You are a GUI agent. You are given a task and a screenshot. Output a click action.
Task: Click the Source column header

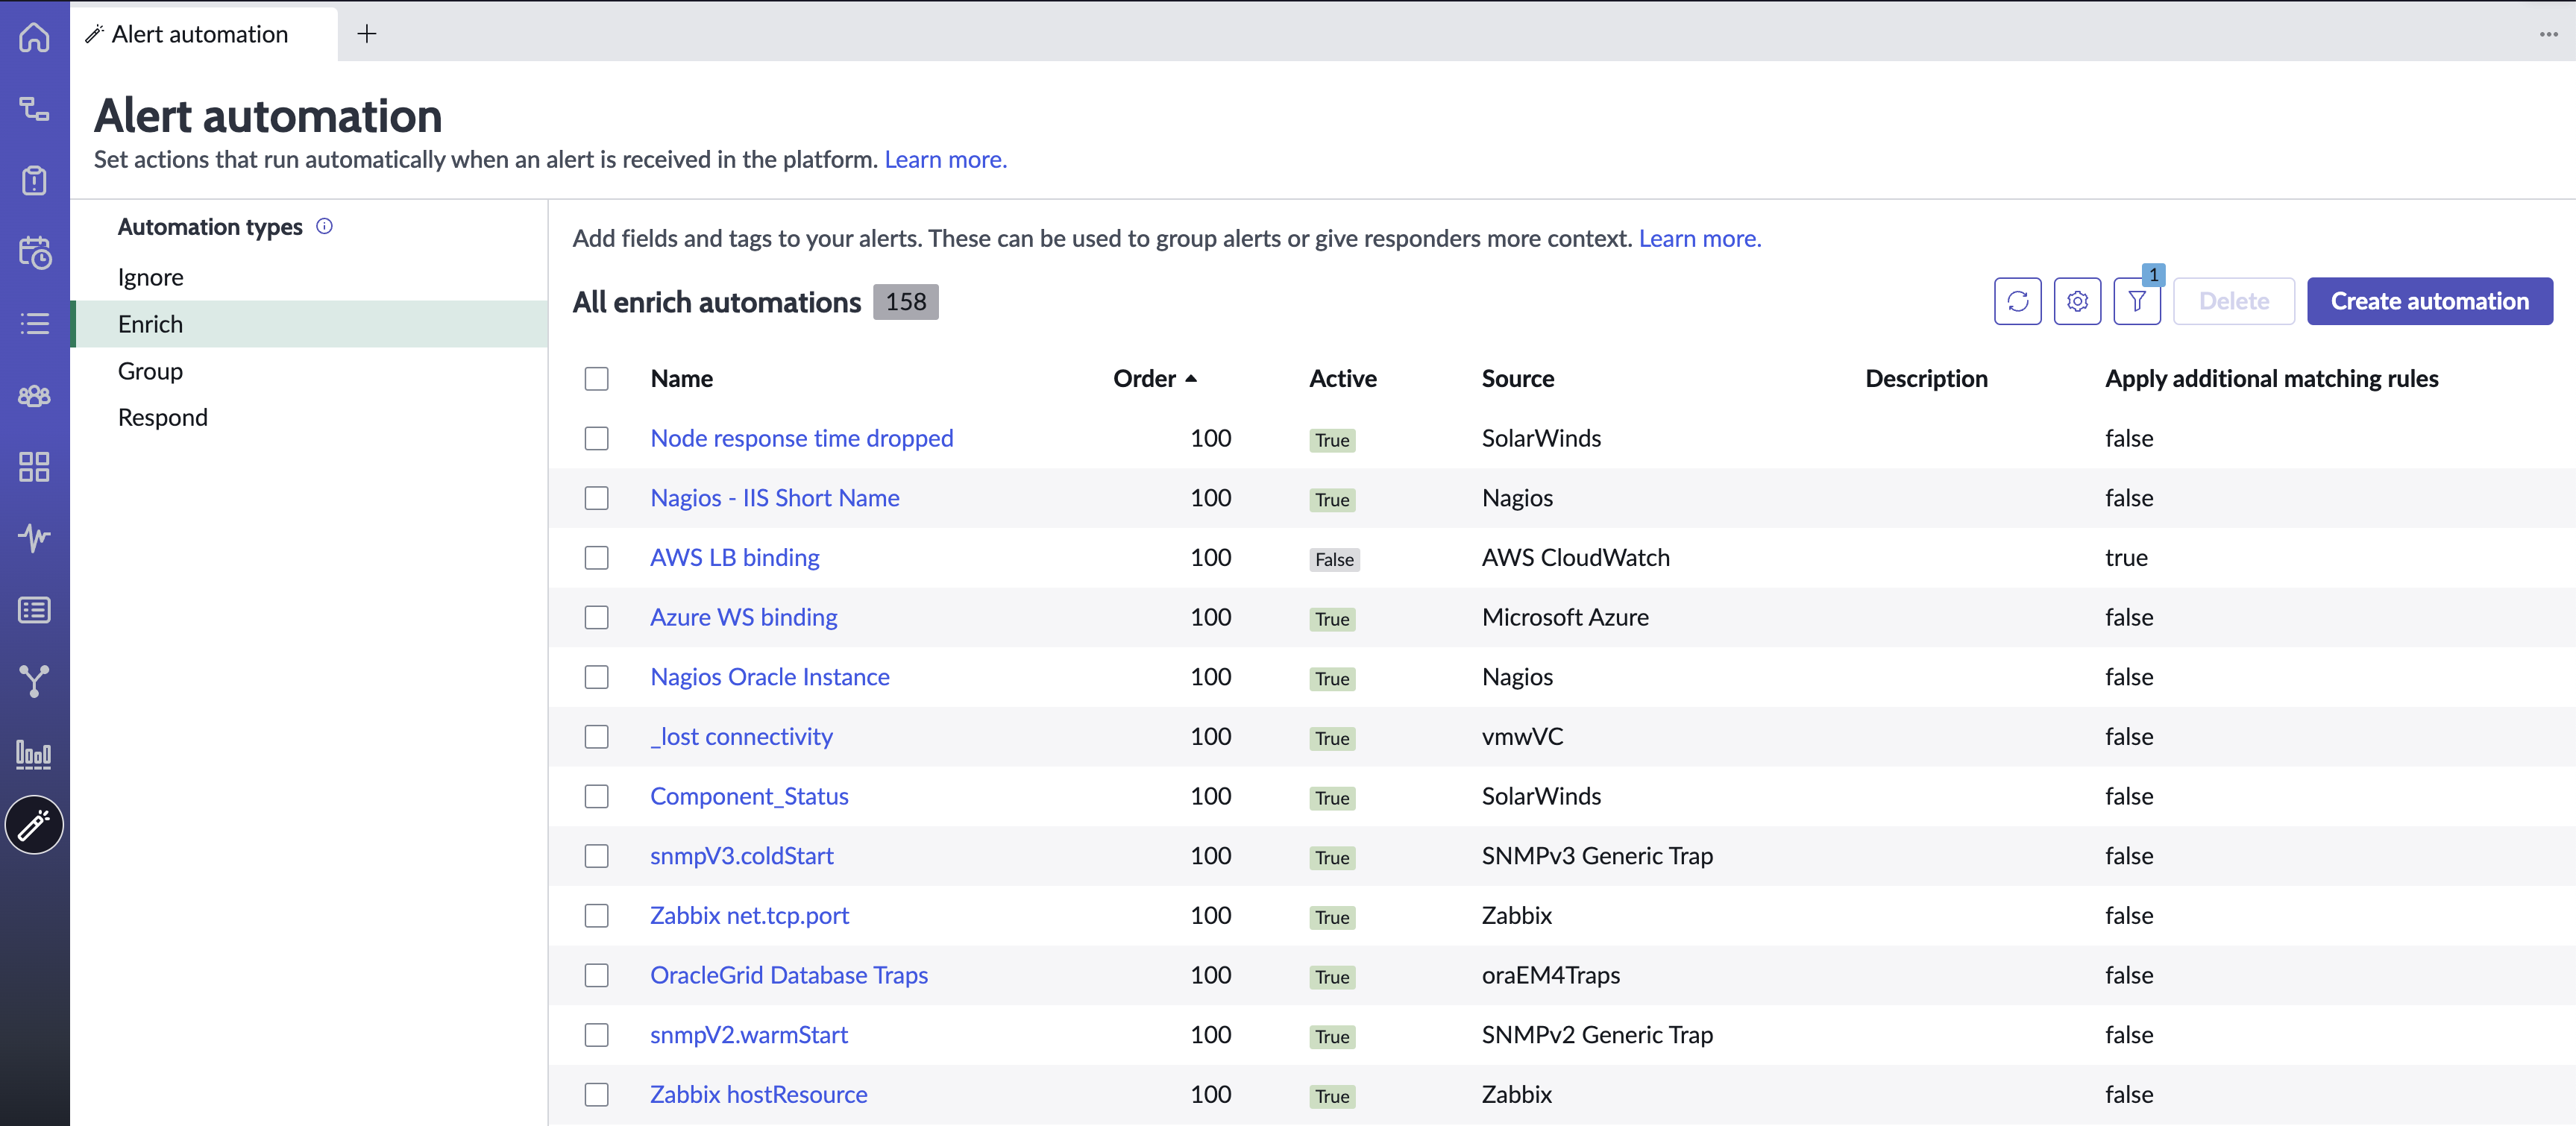(x=1517, y=379)
